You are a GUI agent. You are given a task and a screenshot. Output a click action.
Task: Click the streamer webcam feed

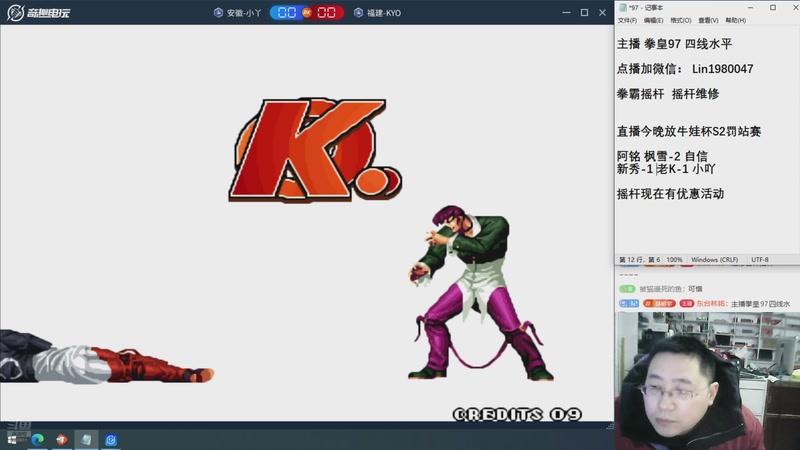pyautogui.click(x=707, y=381)
